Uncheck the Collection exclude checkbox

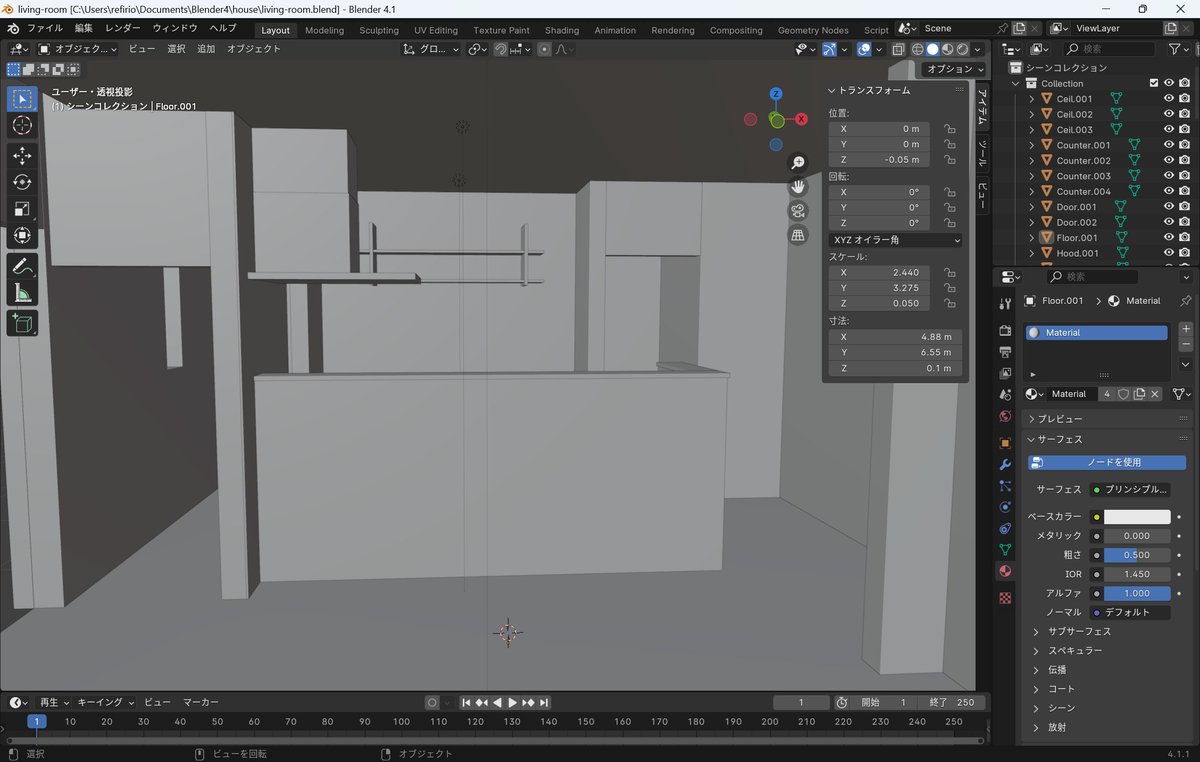(1153, 83)
